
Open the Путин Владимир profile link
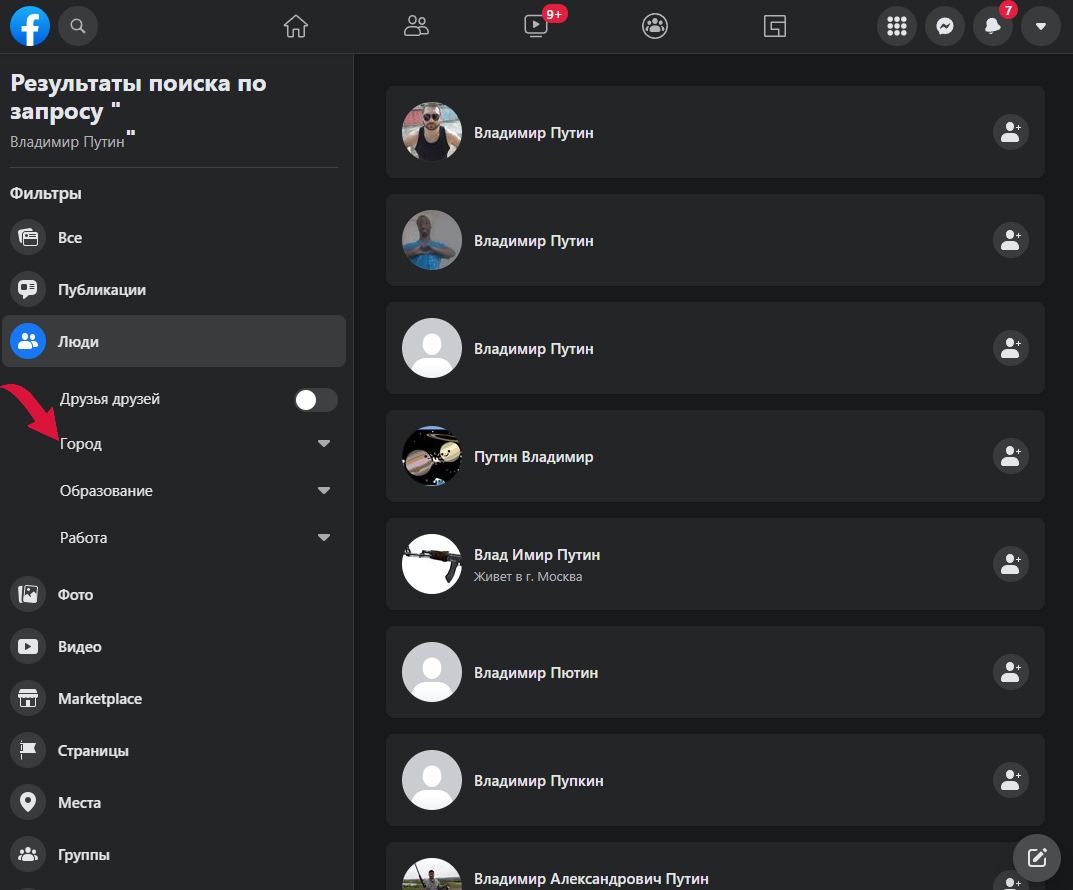(533, 457)
